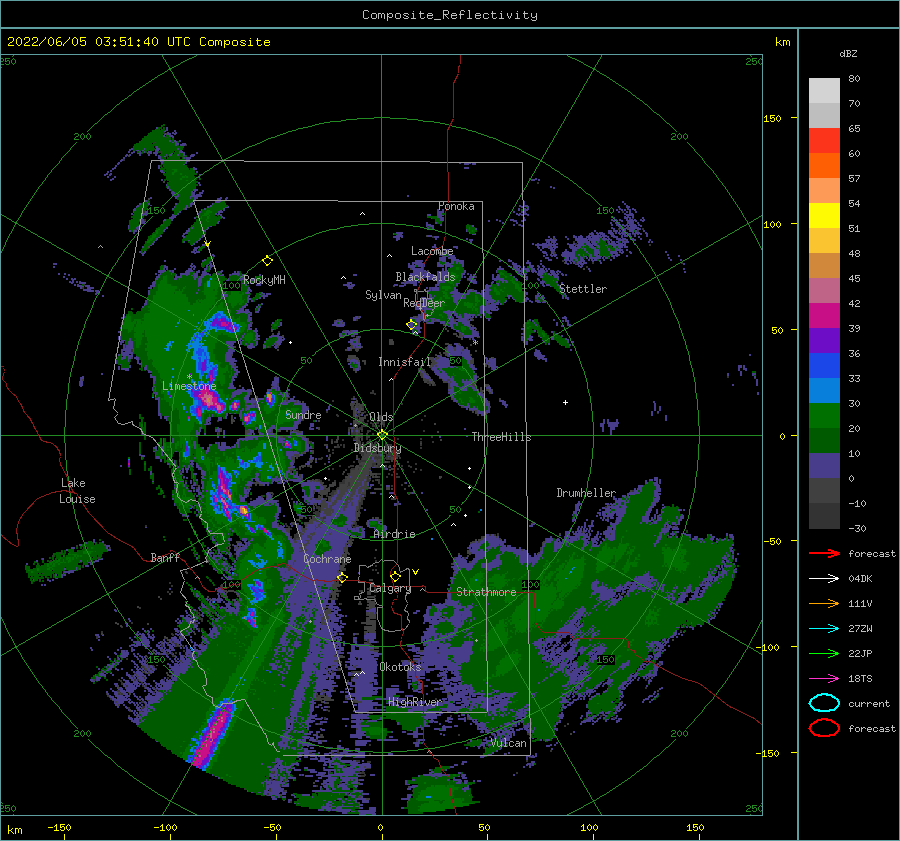Click the Banff label
This screenshot has height=841, width=900.
tap(165, 557)
